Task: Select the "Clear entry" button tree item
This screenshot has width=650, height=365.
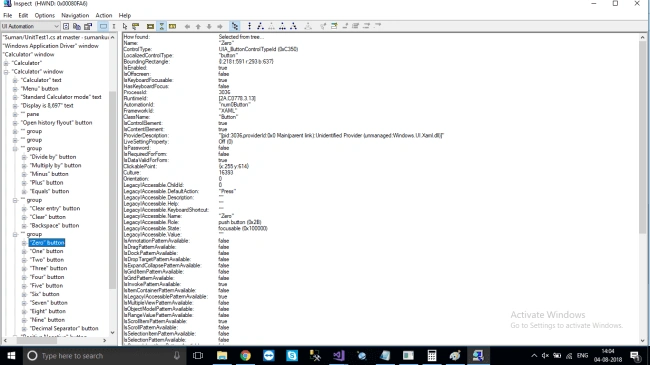Action: click(x=54, y=209)
